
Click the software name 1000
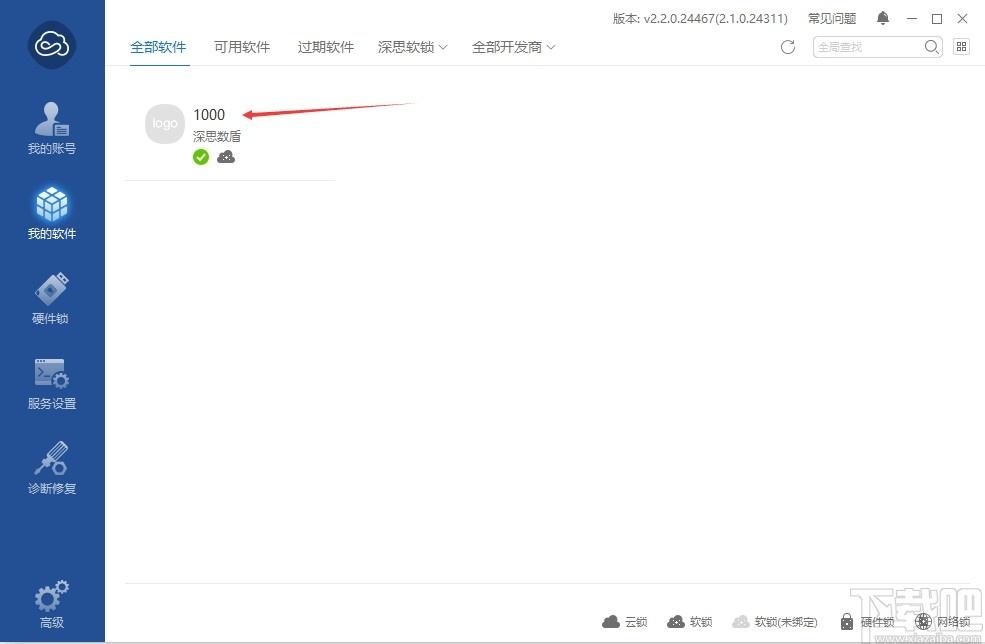coord(209,114)
